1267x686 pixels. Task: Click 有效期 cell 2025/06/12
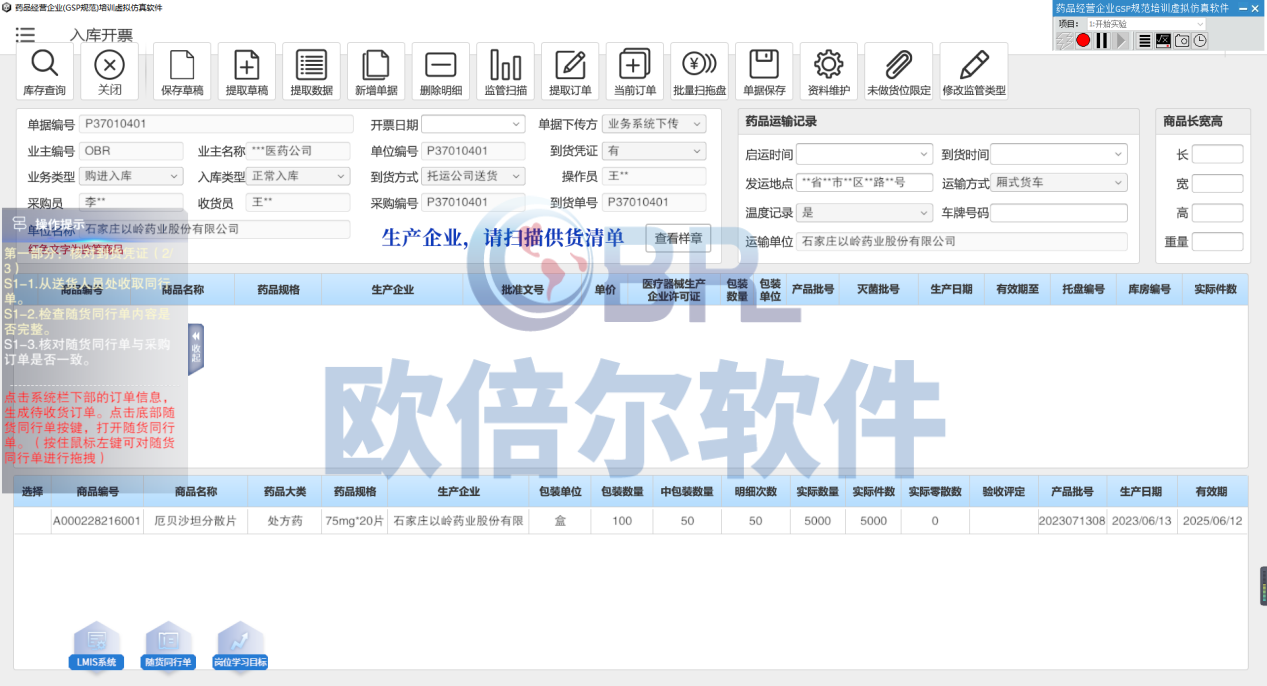click(x=1211, y=521)
